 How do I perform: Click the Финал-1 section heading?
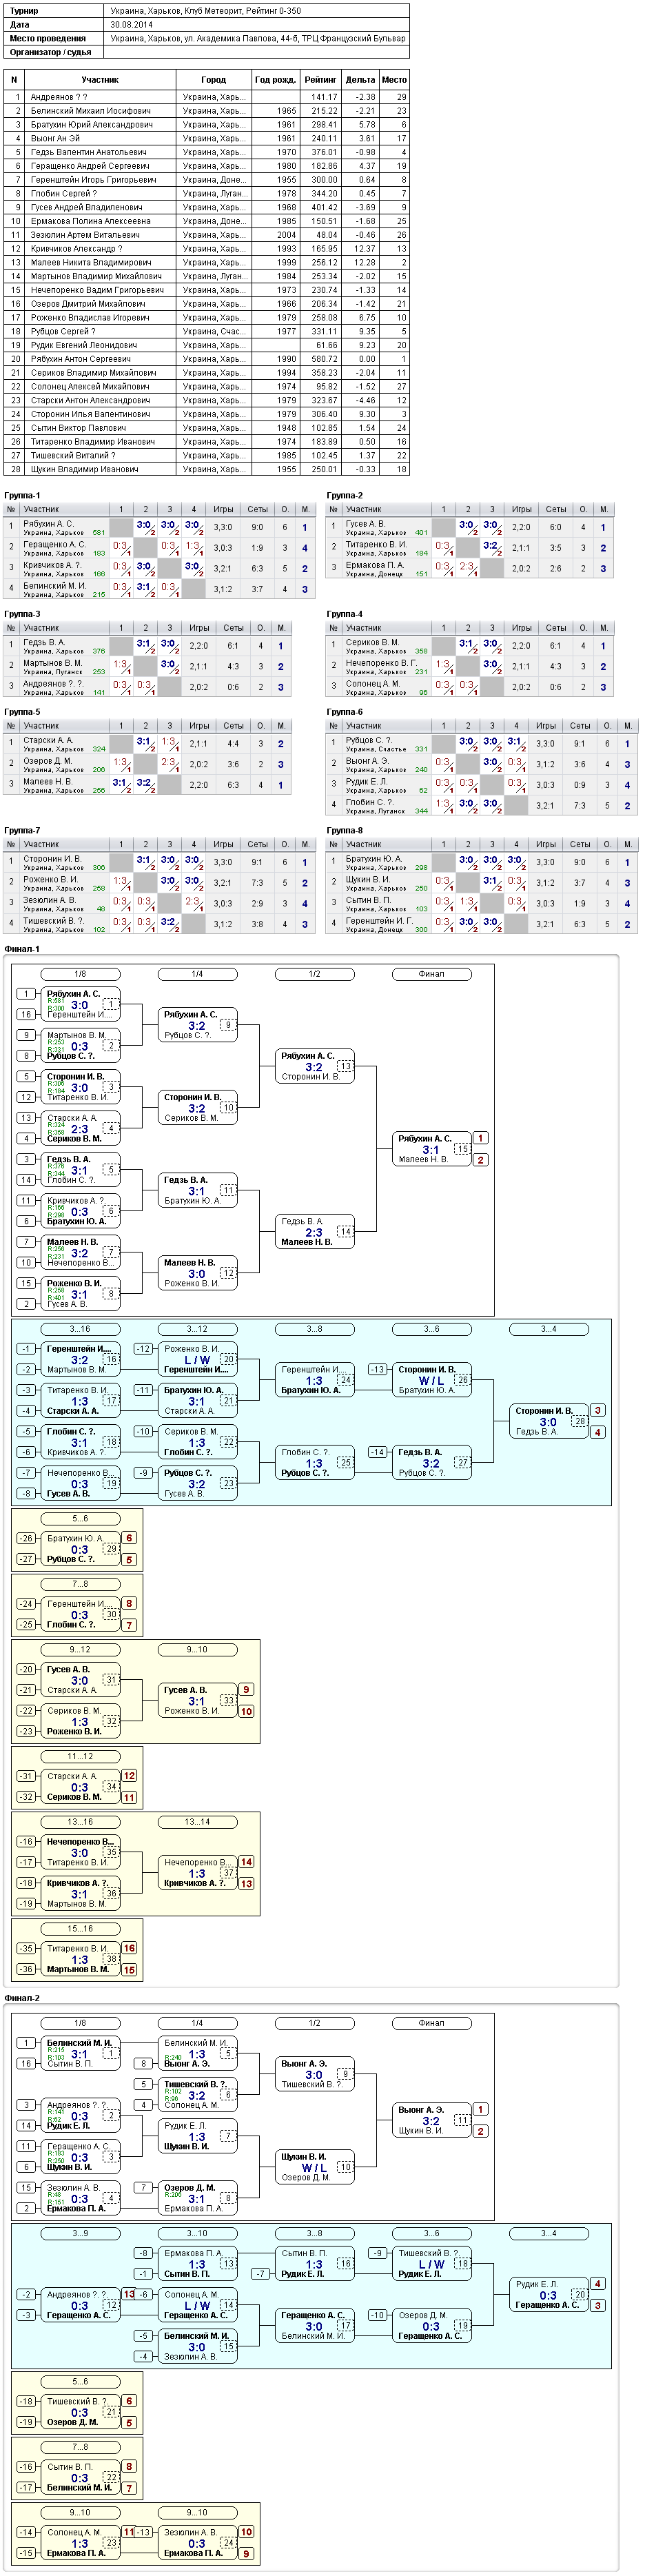pos(22,949)
